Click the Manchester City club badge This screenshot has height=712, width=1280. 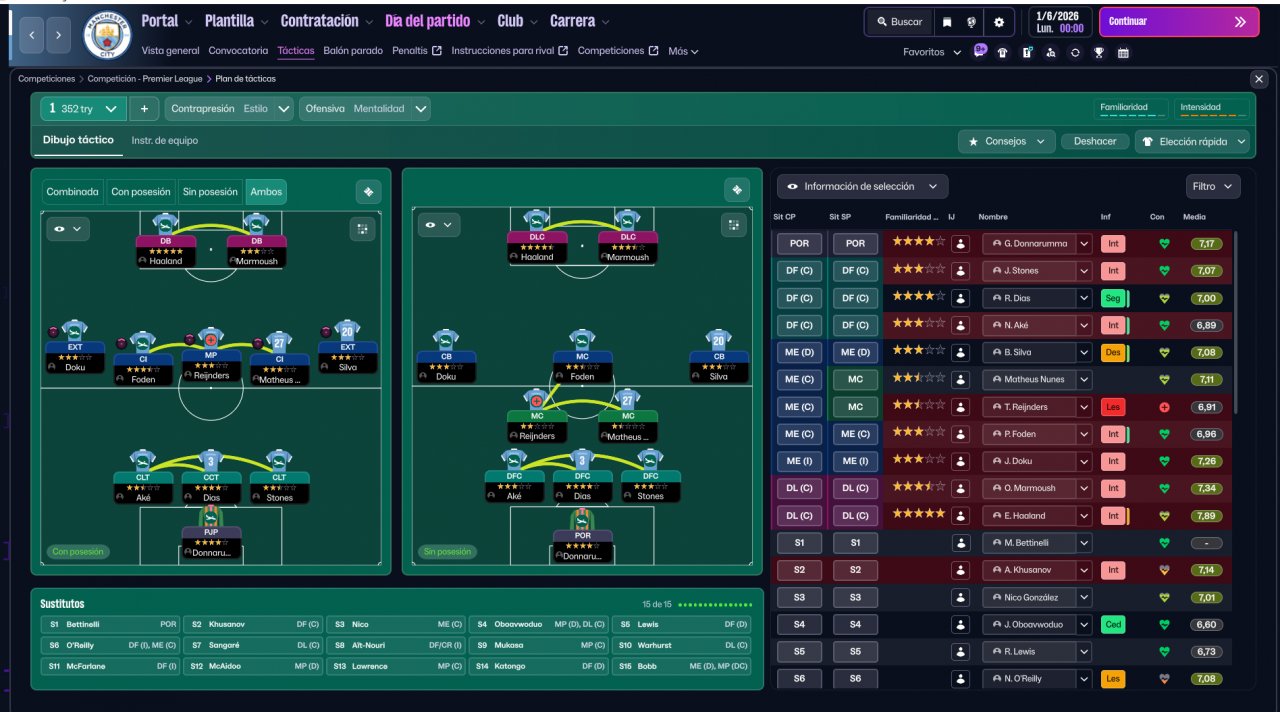(107, 35)
